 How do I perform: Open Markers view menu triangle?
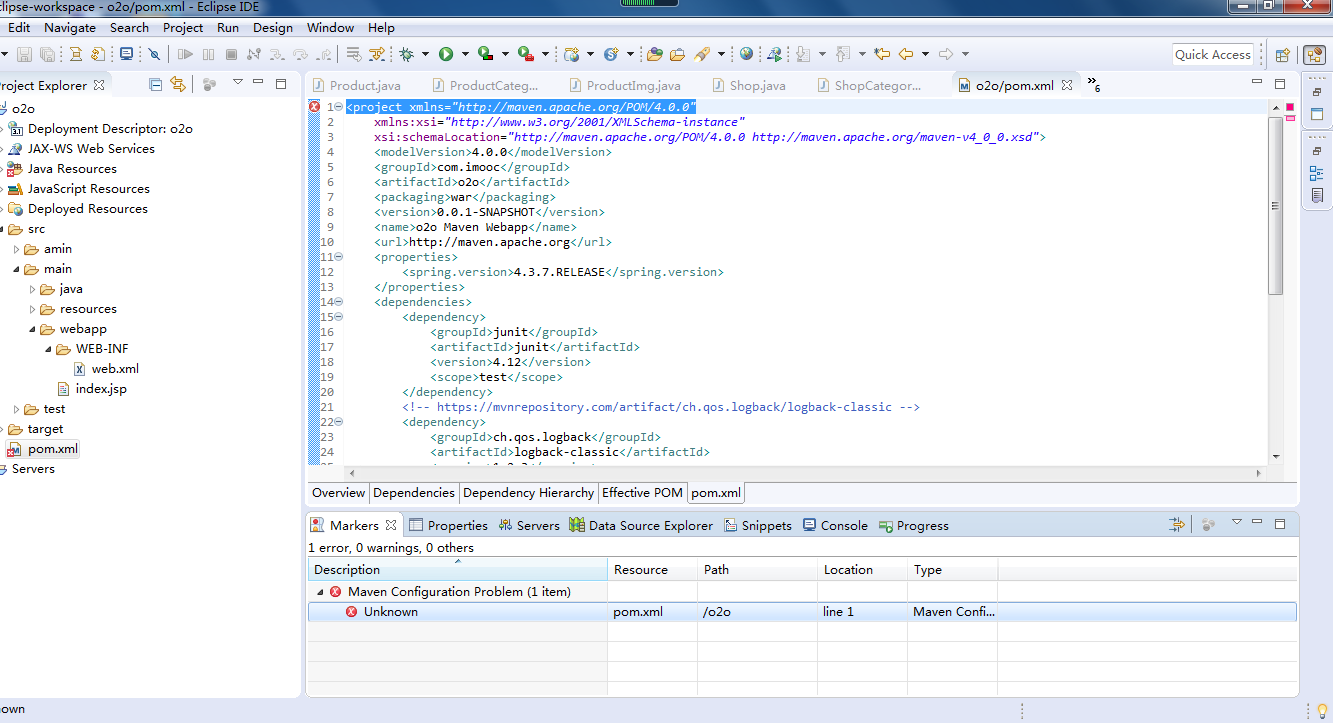coord(1236,523)
